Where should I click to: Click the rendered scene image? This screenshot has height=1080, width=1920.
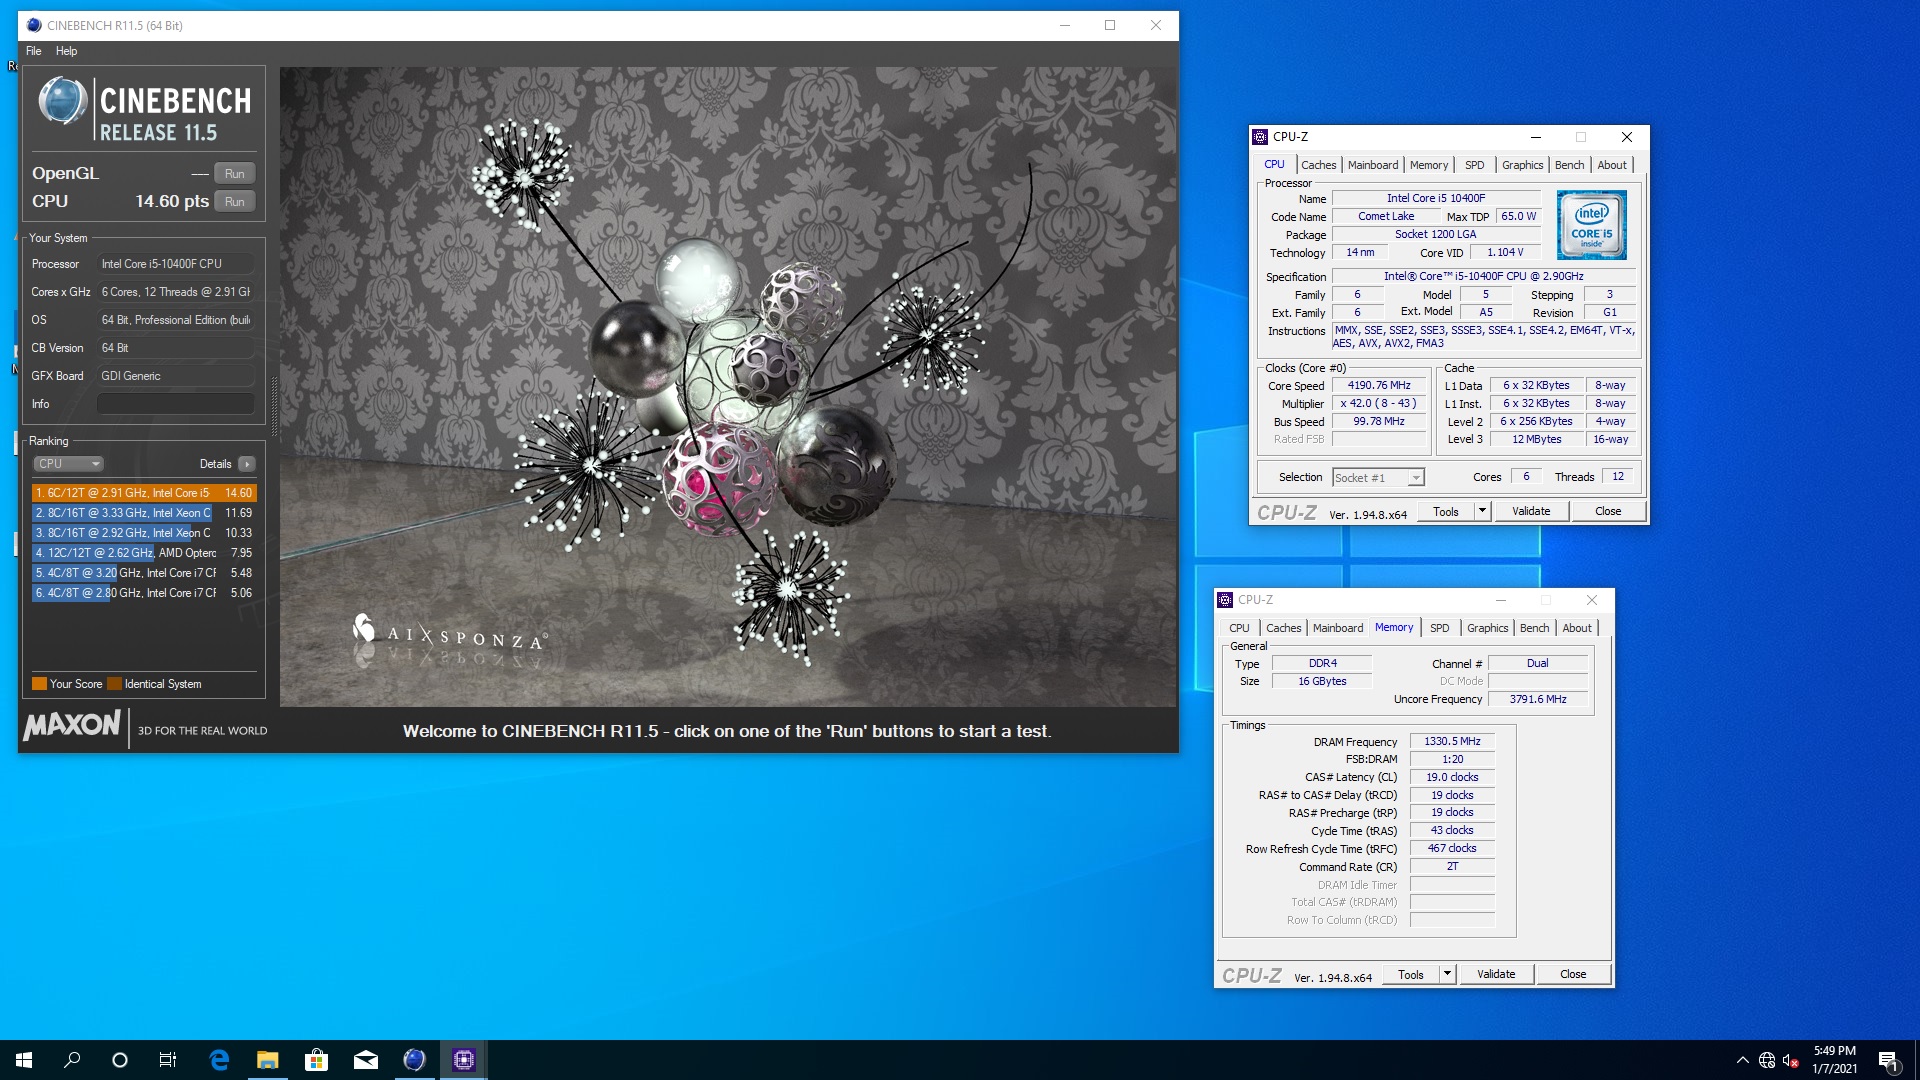(728, 387)
